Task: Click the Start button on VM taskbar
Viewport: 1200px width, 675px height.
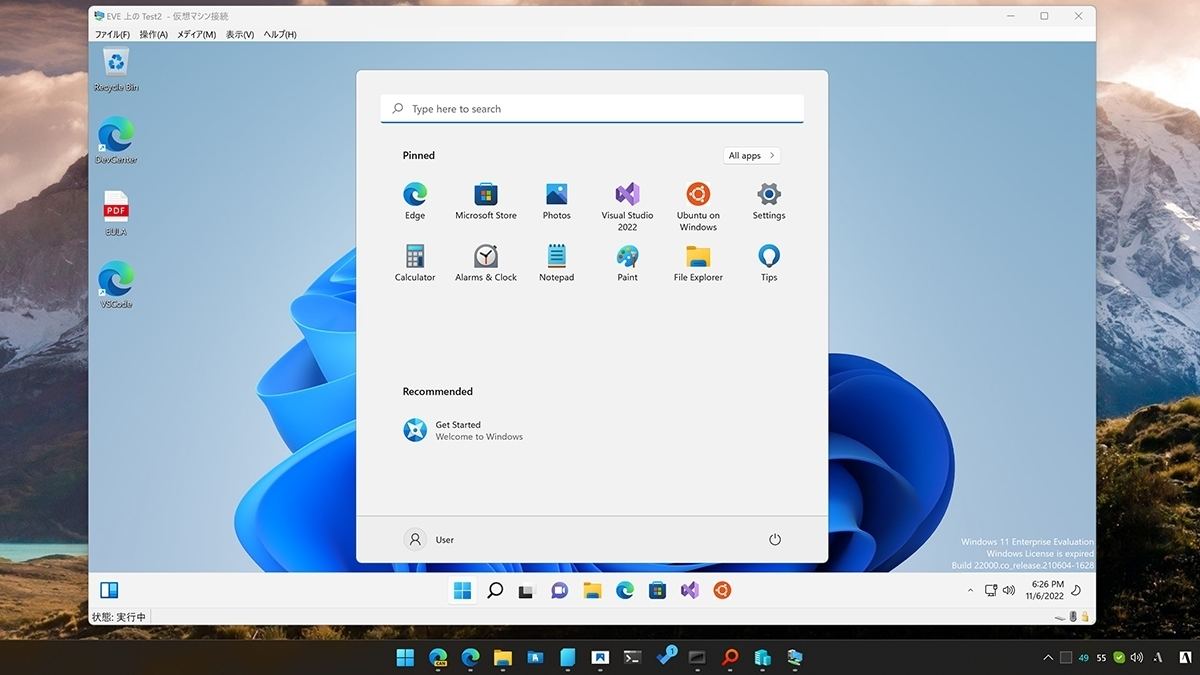Action: [x=463, y=590]
